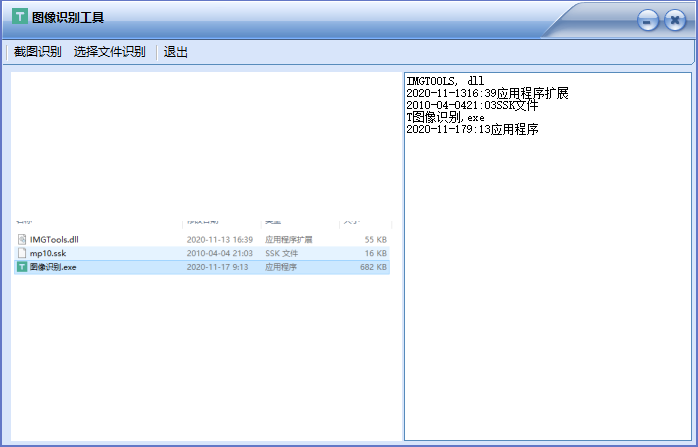The image size is (698, 447).
Task: Click the 'T图像识别,exe' recognized text line
Action: (445, 117)
